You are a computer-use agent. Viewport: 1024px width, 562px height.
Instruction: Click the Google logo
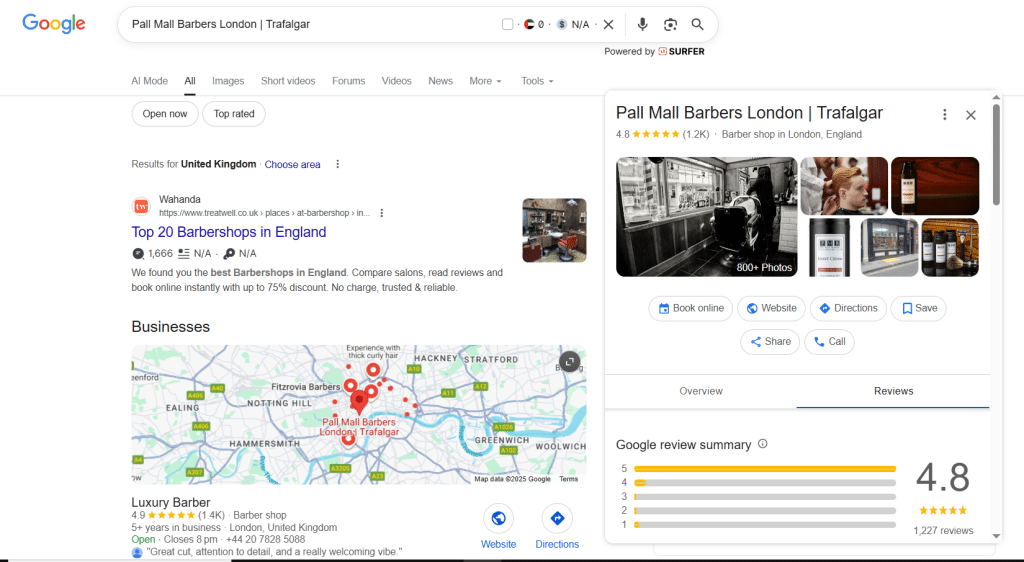54,23
